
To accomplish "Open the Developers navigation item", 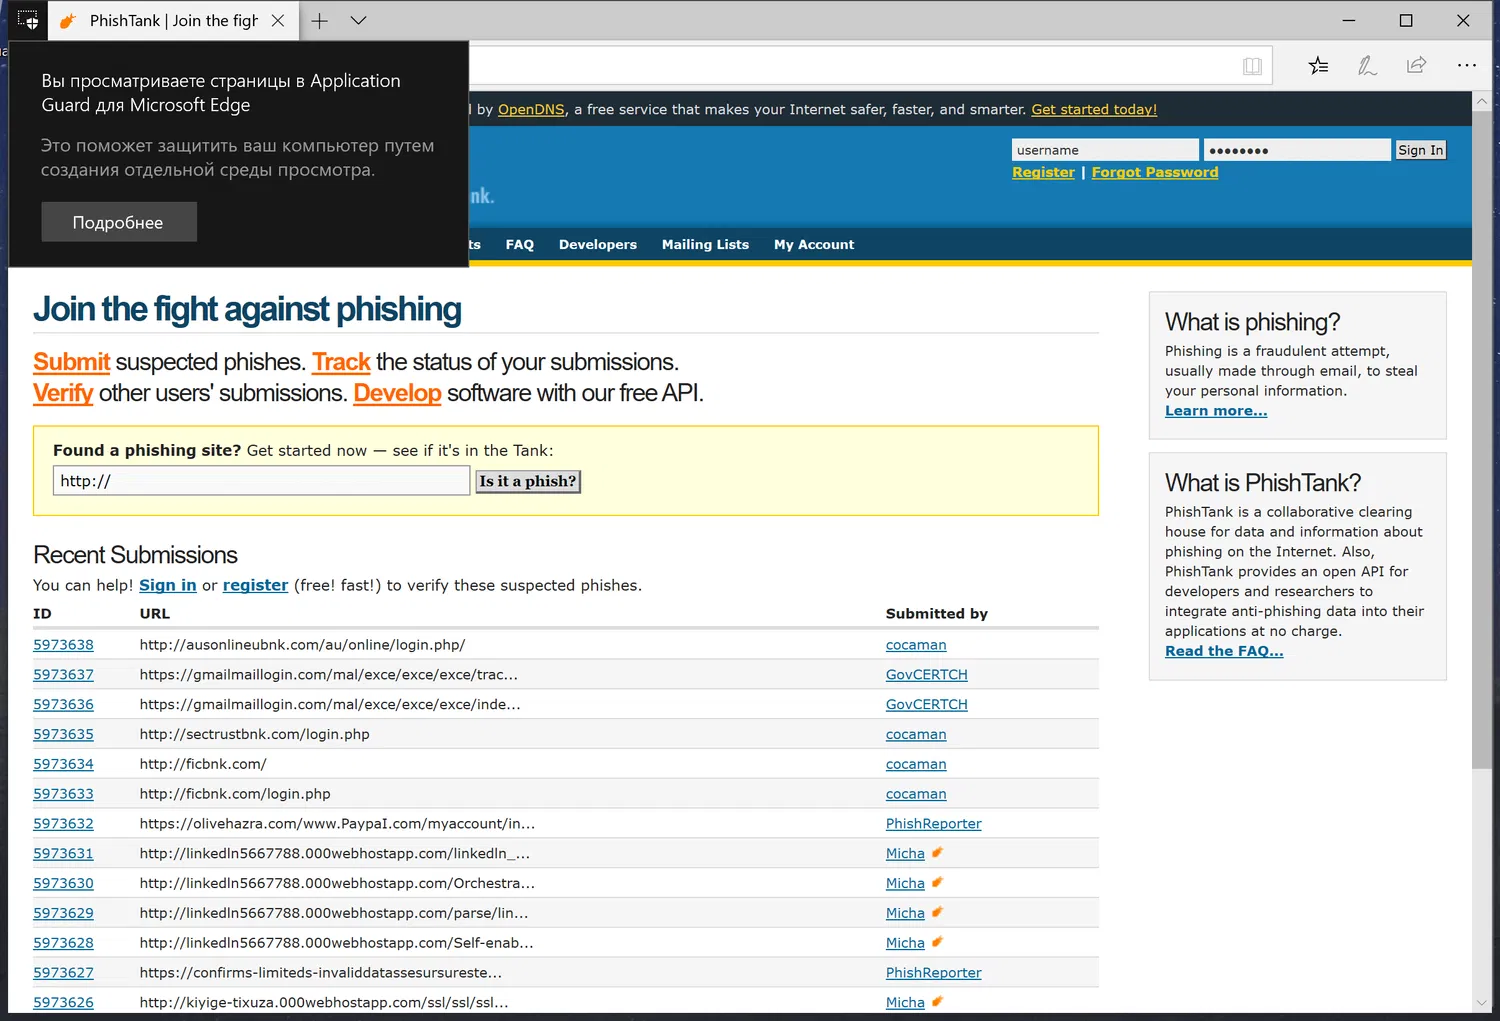I will (x=598, y=244).
